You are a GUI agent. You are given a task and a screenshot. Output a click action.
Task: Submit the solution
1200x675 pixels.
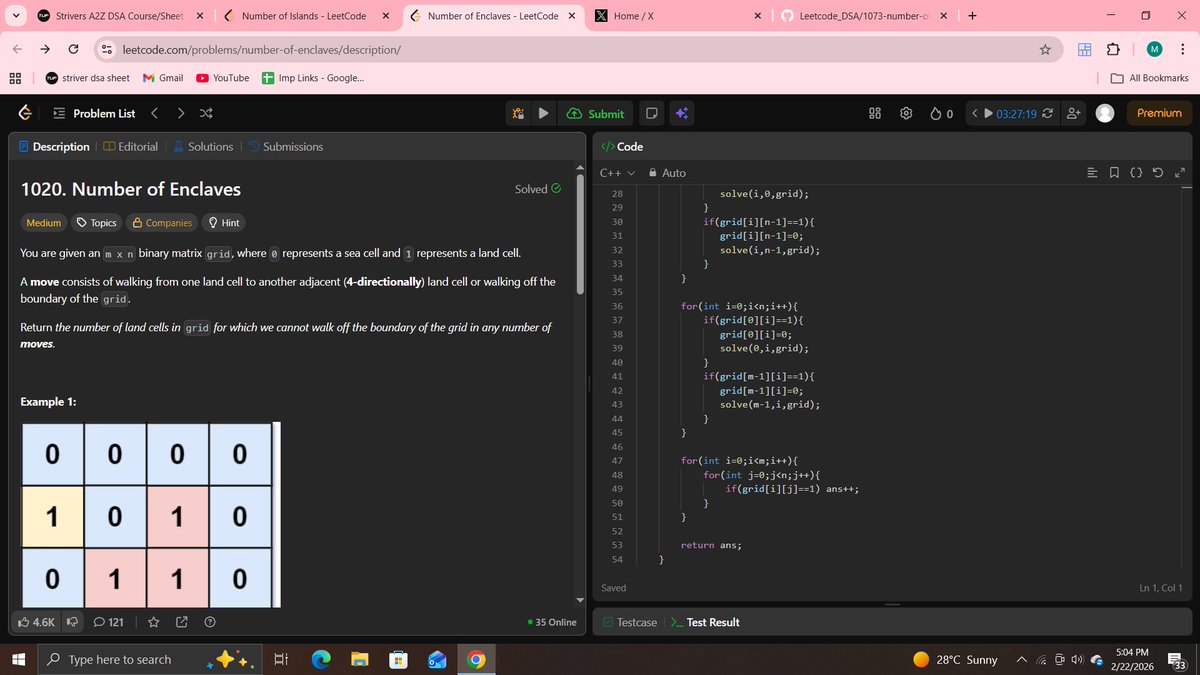pyautogui.click(x=596, y=114)
